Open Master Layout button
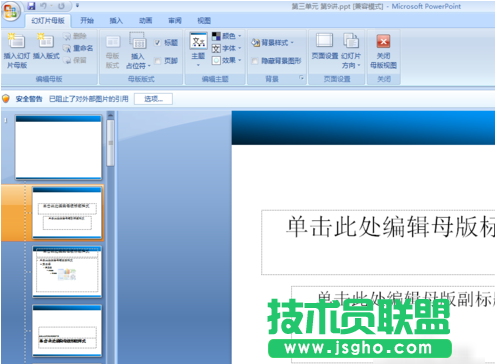The width and height of the screenshot is (495, 364). pos(113,51)
